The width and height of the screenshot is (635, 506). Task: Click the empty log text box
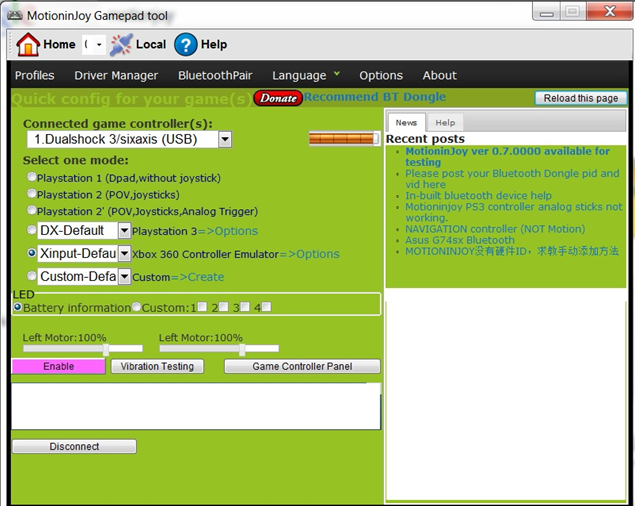[x=195, y=406]
